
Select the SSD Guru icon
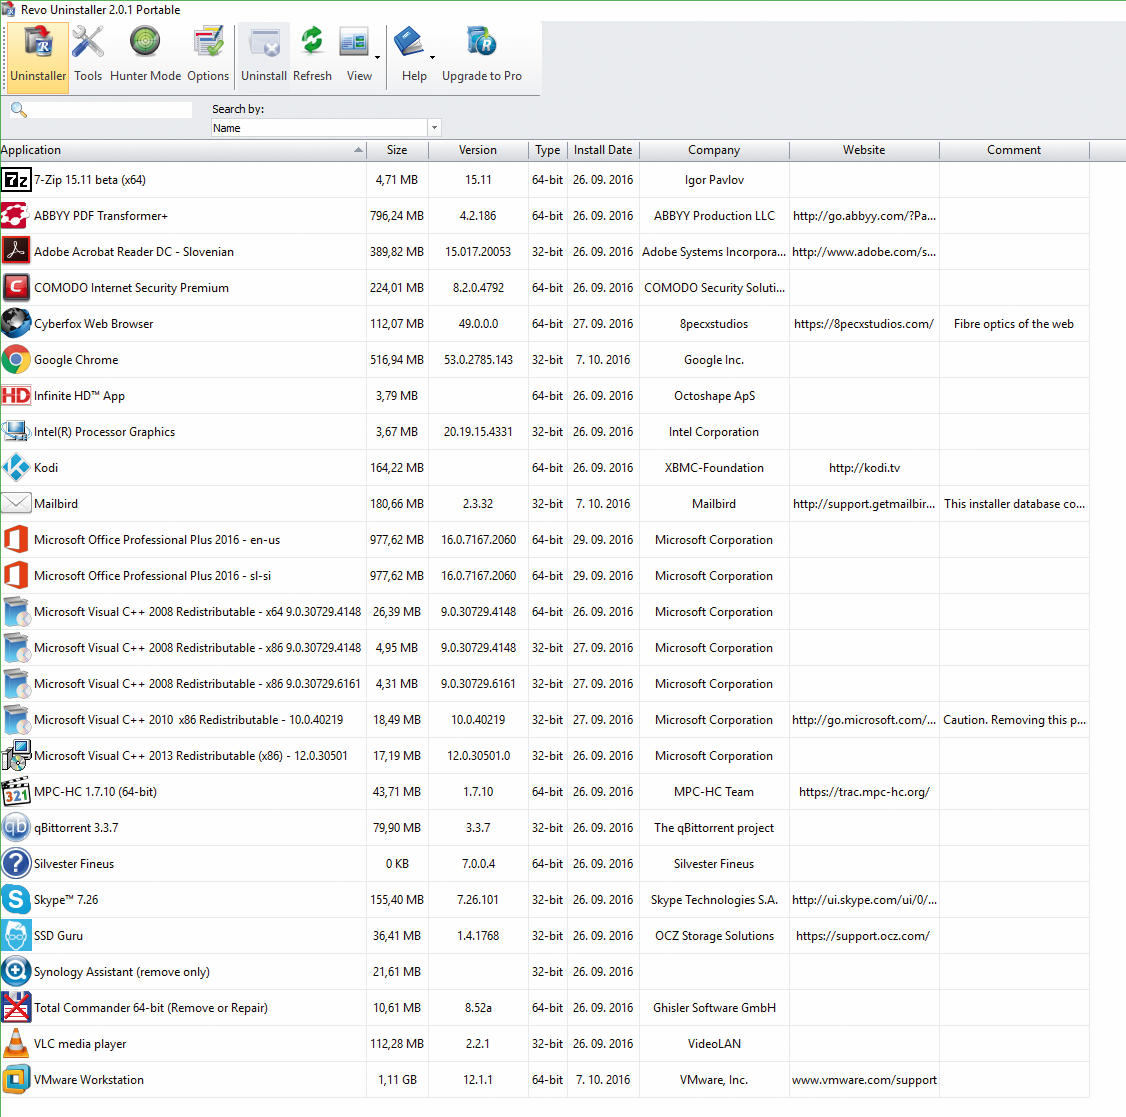pos(16,935)
